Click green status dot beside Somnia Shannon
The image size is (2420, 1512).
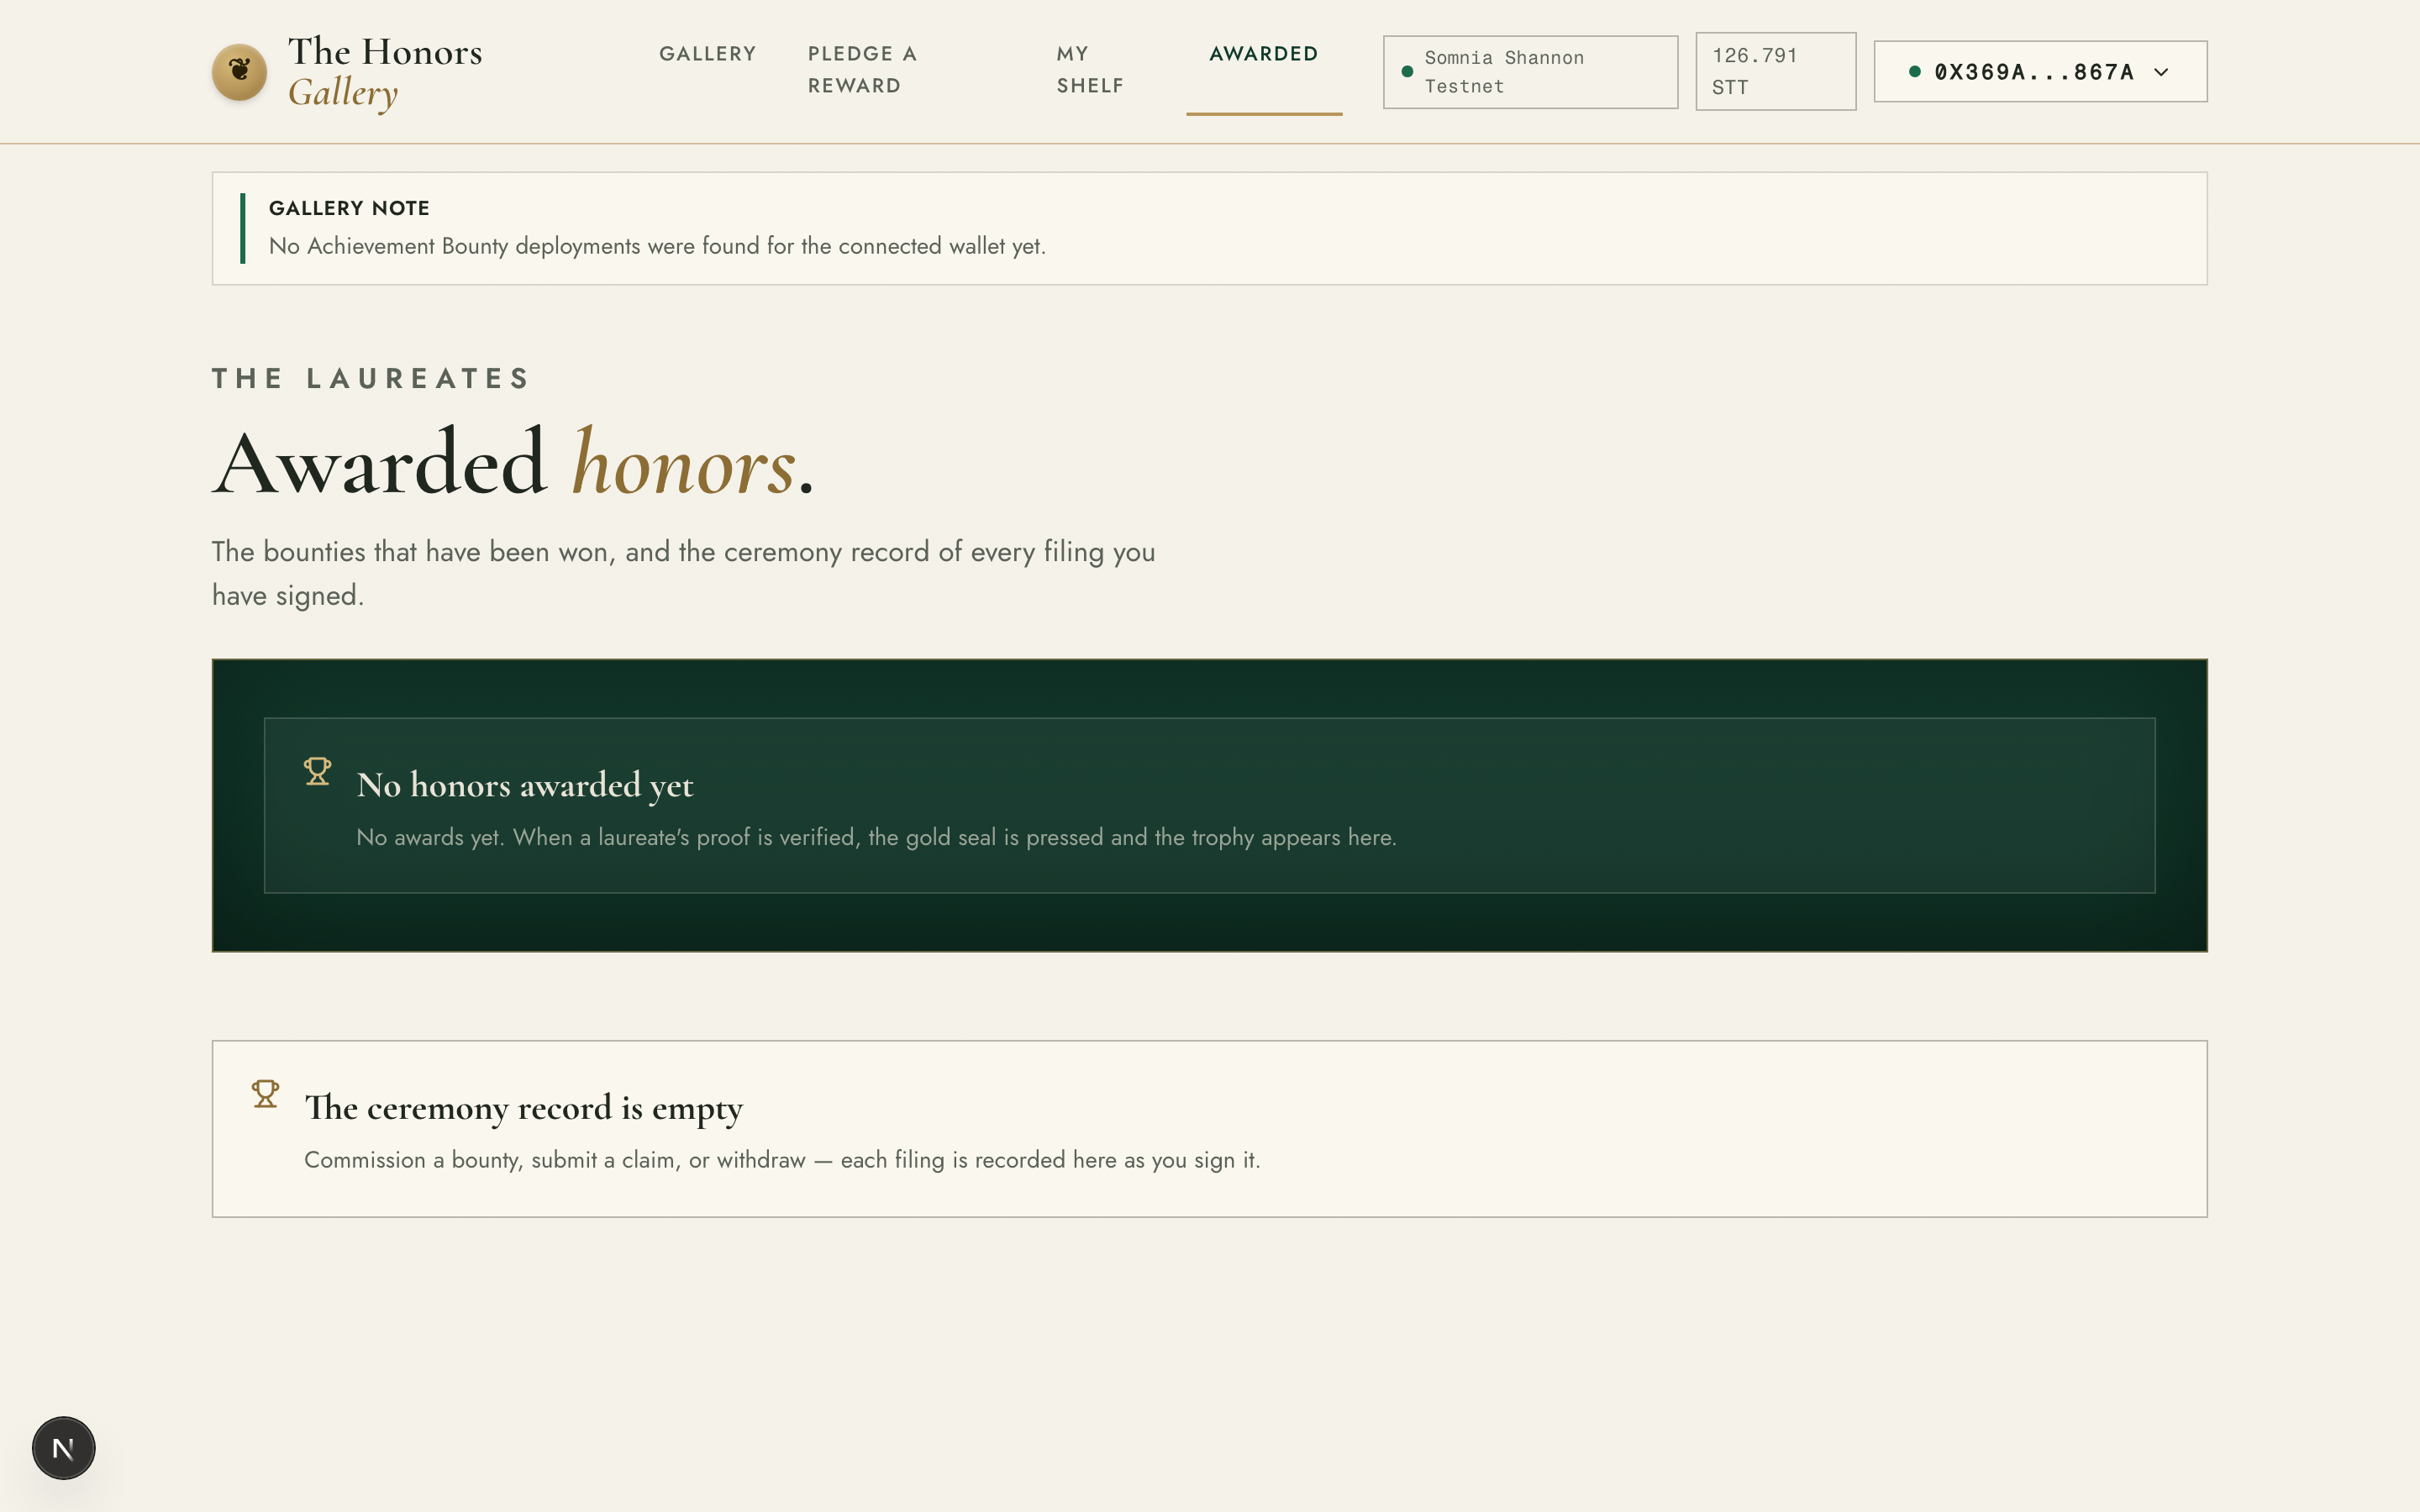click(x=1407, y=71)
